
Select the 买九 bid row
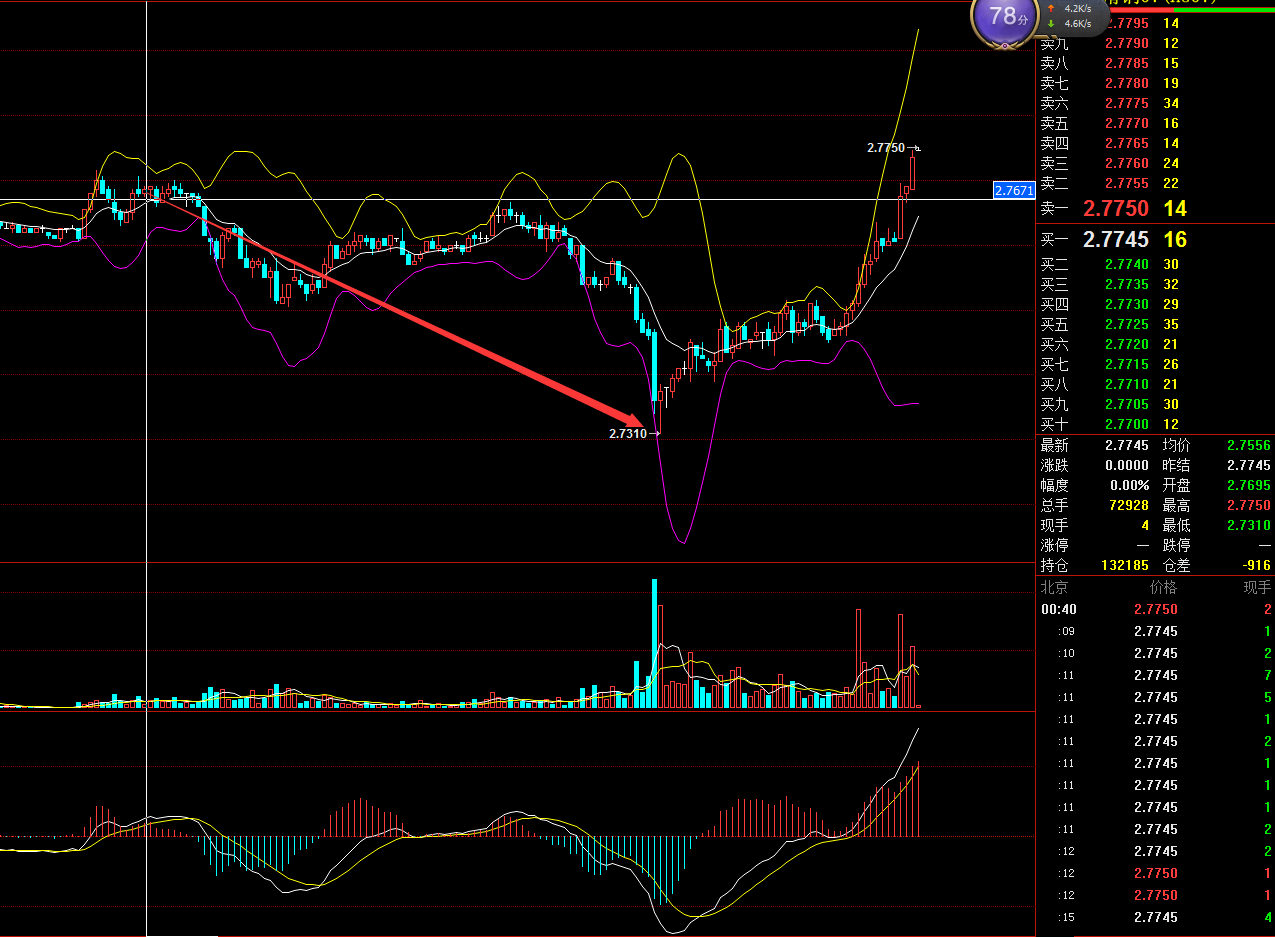[1156, 404]
